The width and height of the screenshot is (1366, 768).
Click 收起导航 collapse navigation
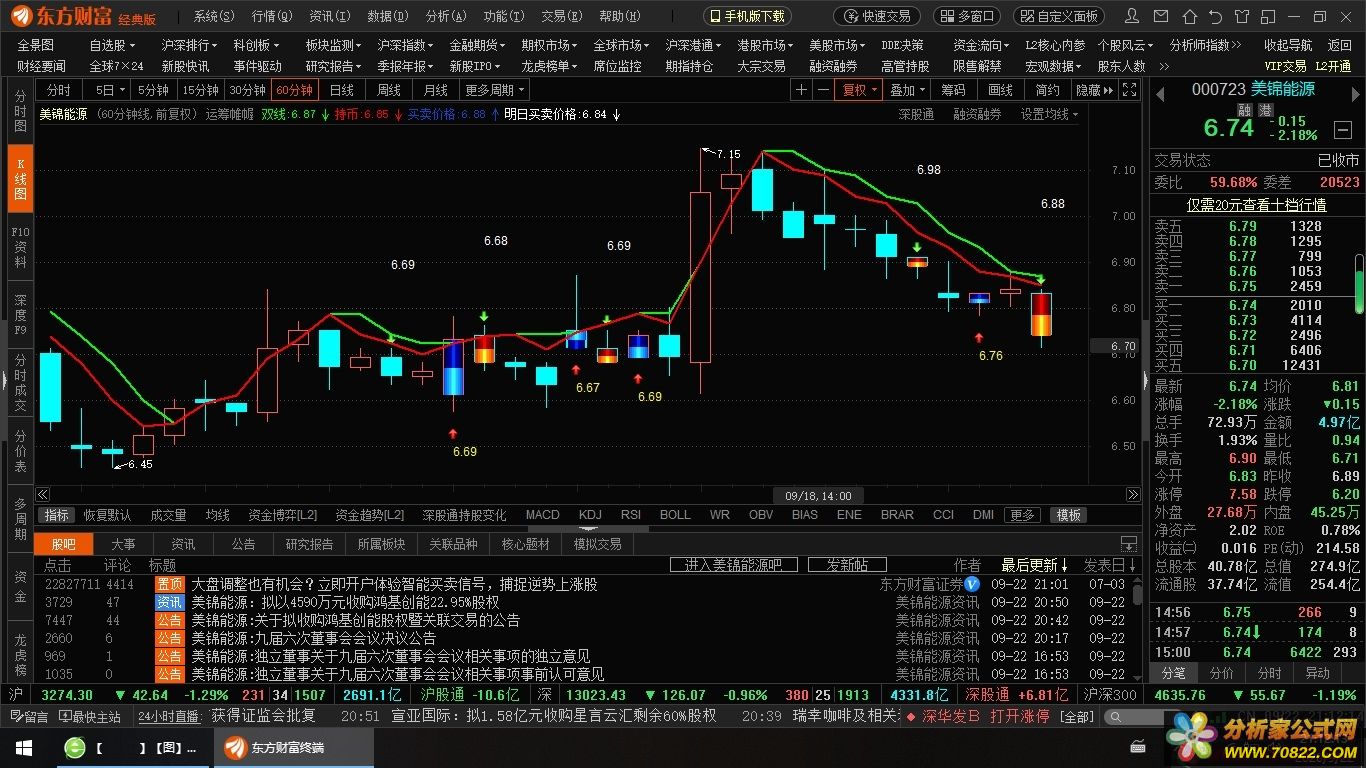(x=1287, y=45)
